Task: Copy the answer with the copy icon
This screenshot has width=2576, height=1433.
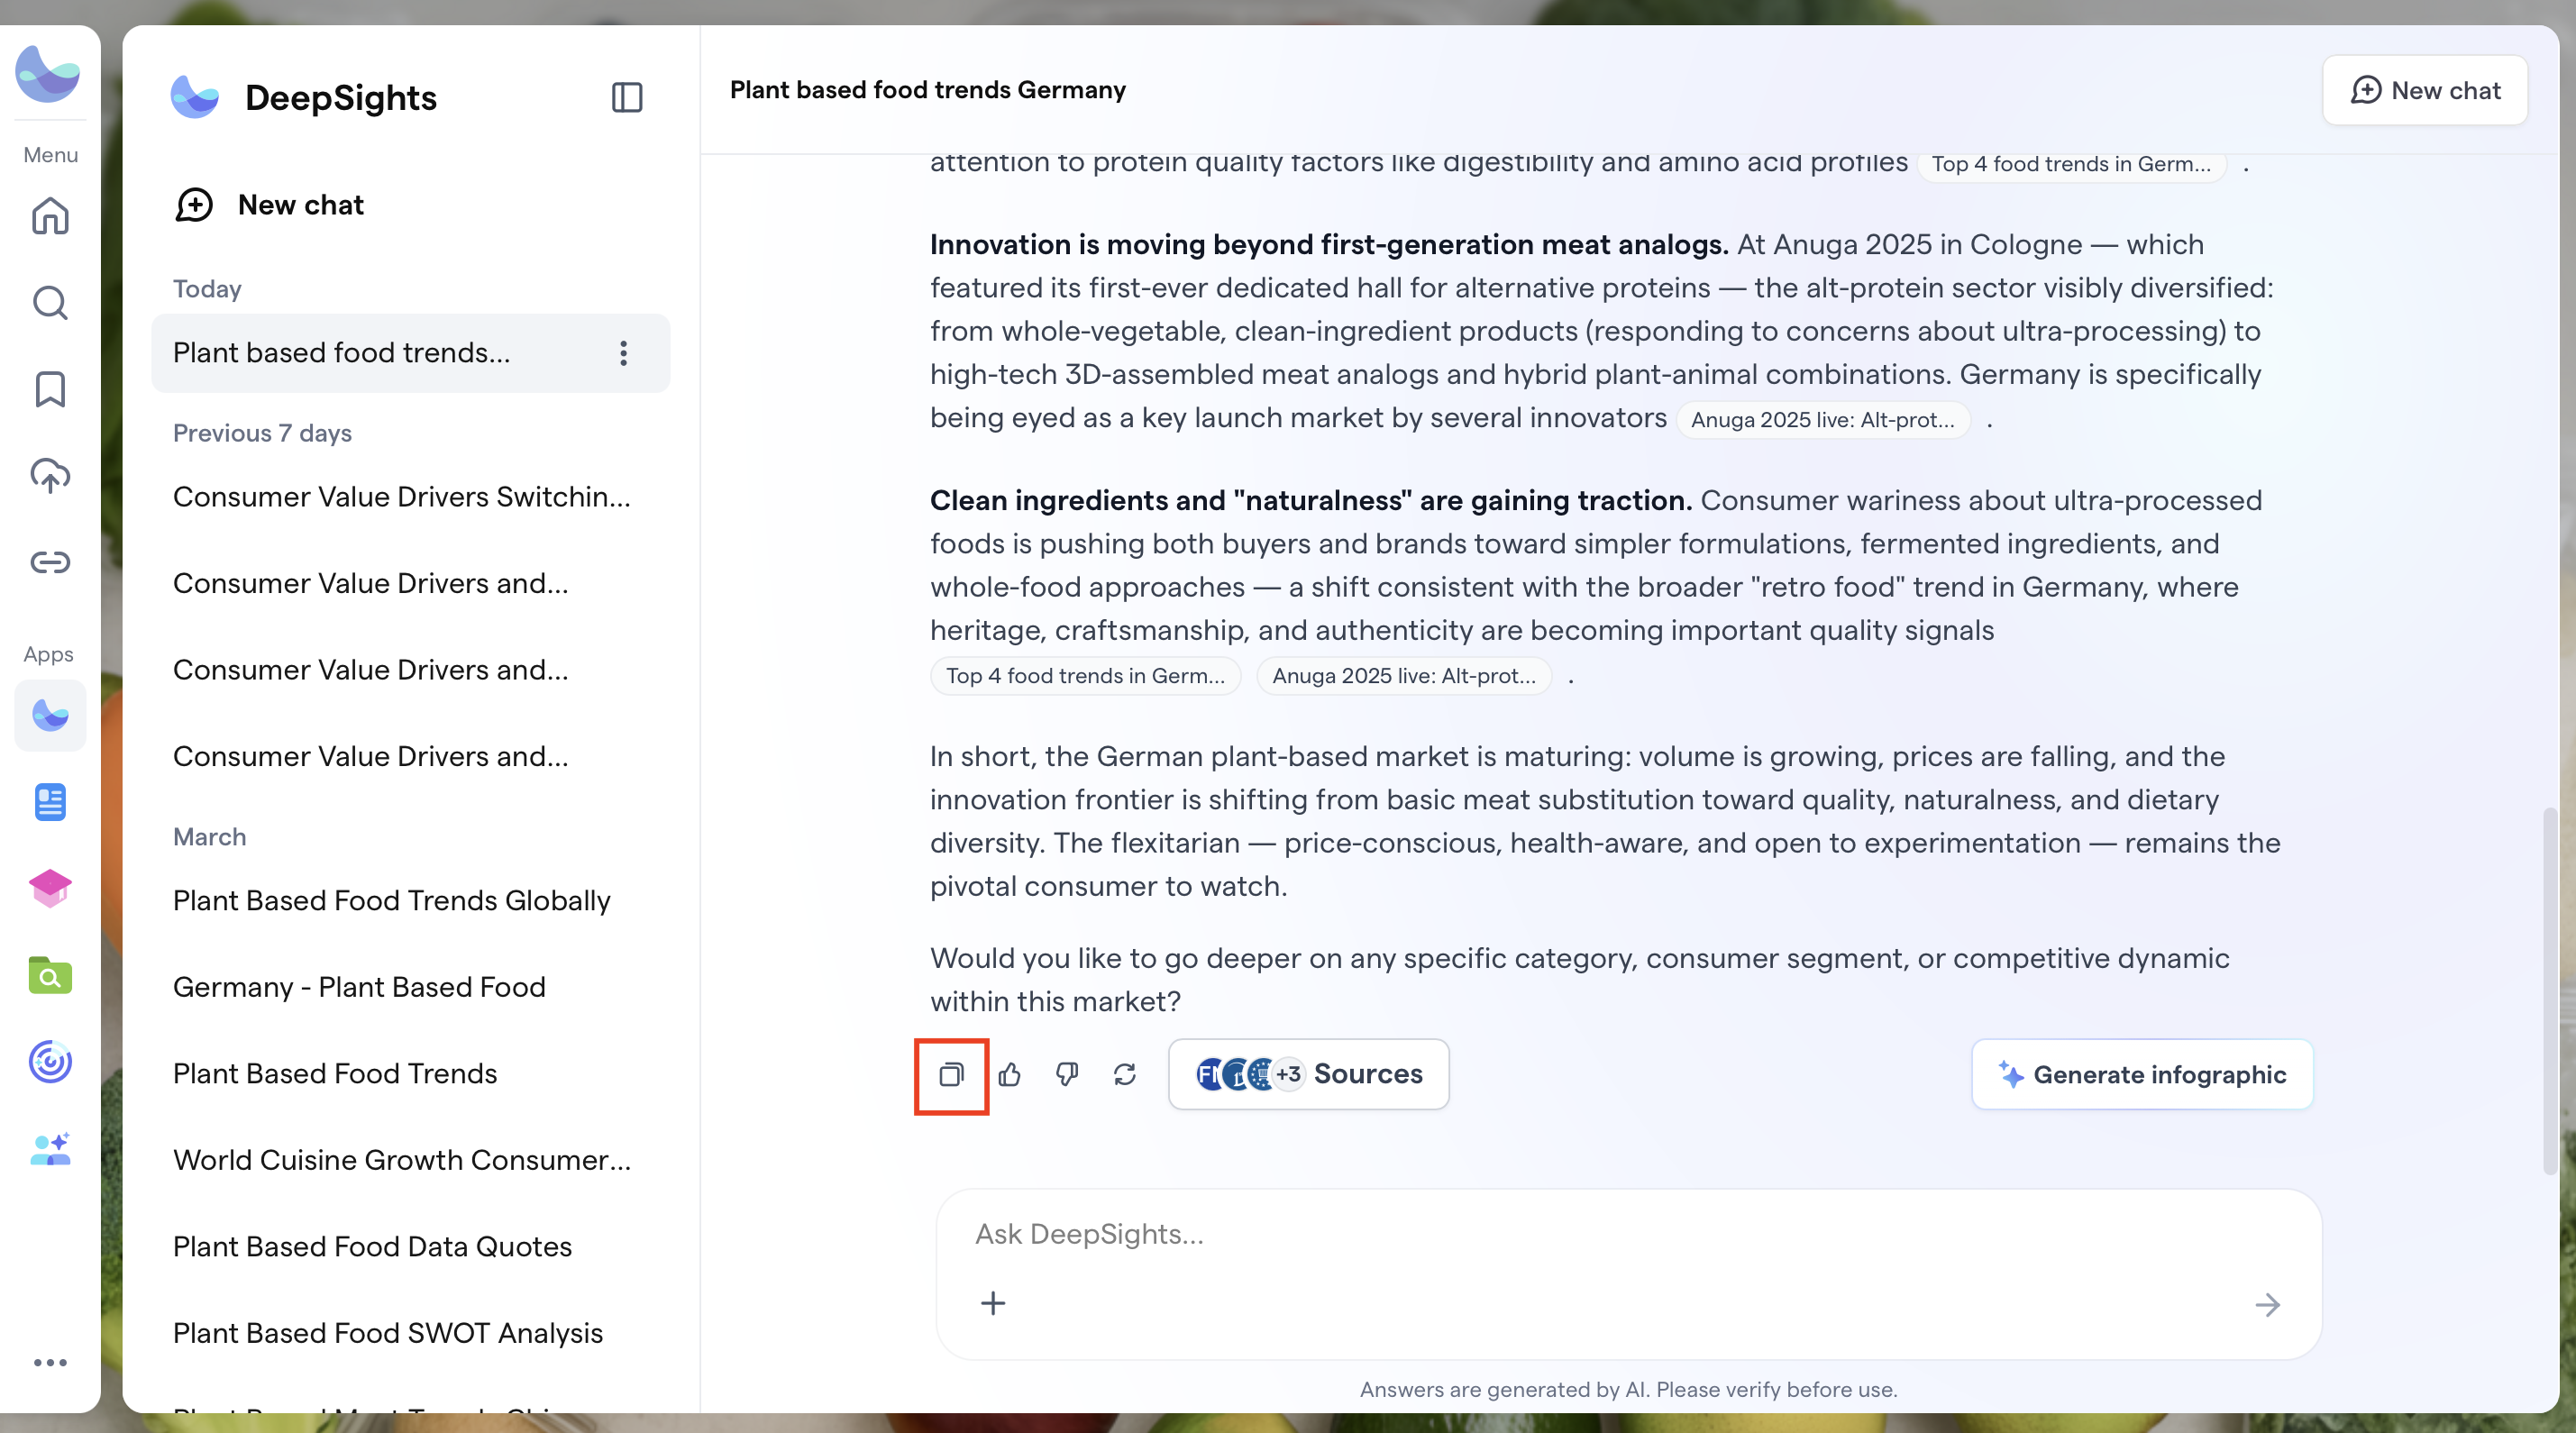Action: tap(951, 1075)
